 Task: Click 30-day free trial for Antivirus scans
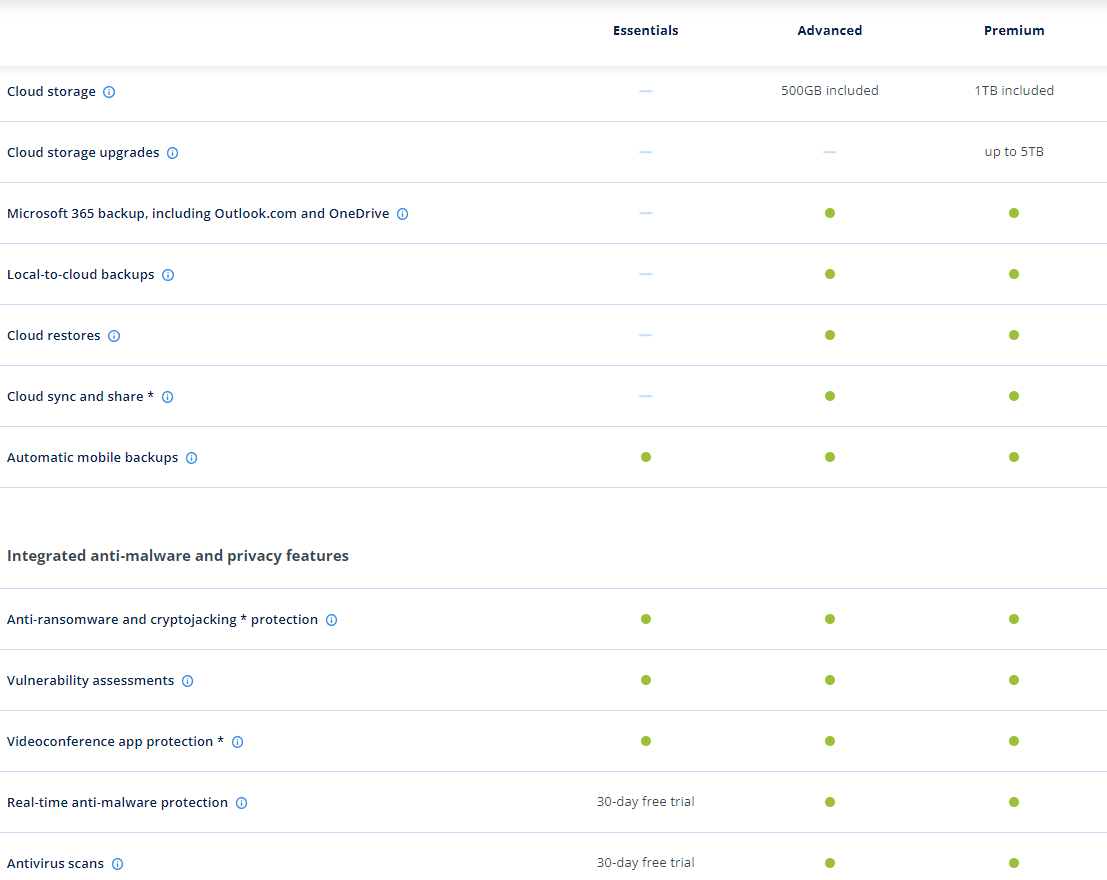point(645,863)
